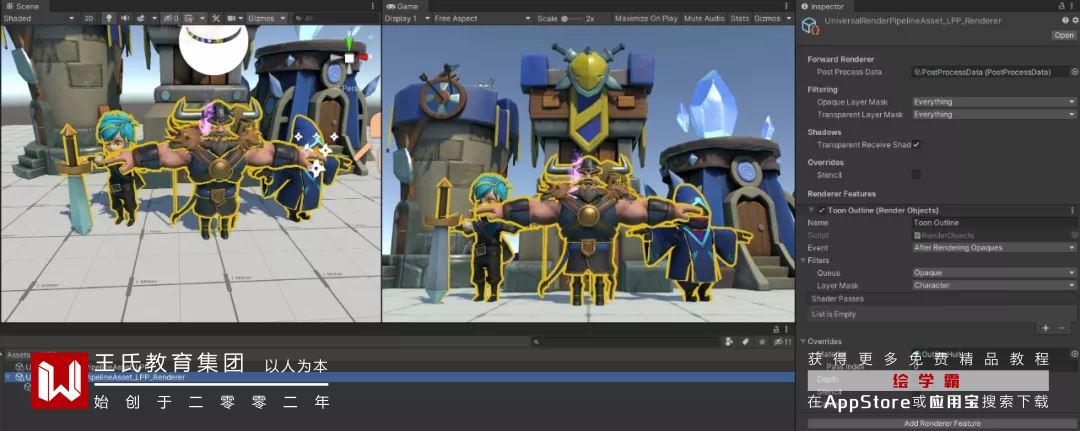The width and height of the screenshot is (1080, 431).
Task: Collapse the Overrides foldout
Action: (803, 341)
